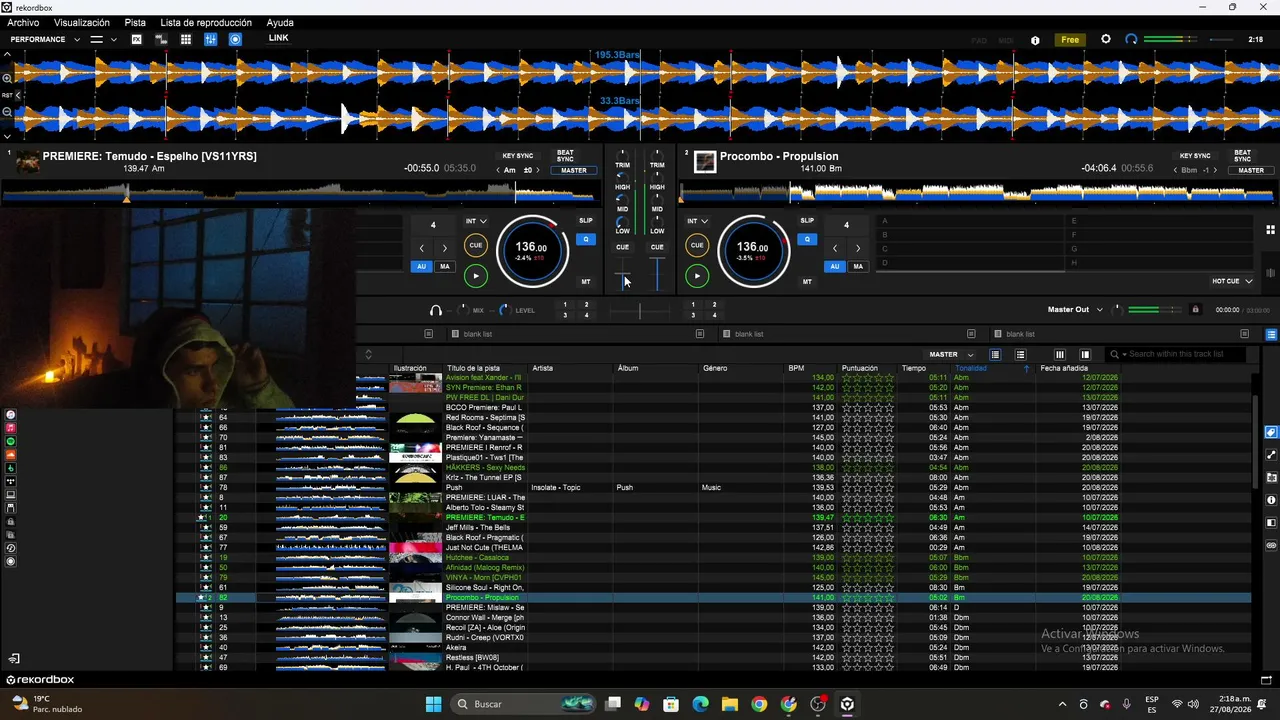Play deck 2
Screen dimensions: 1280x720
coord(697,276)
